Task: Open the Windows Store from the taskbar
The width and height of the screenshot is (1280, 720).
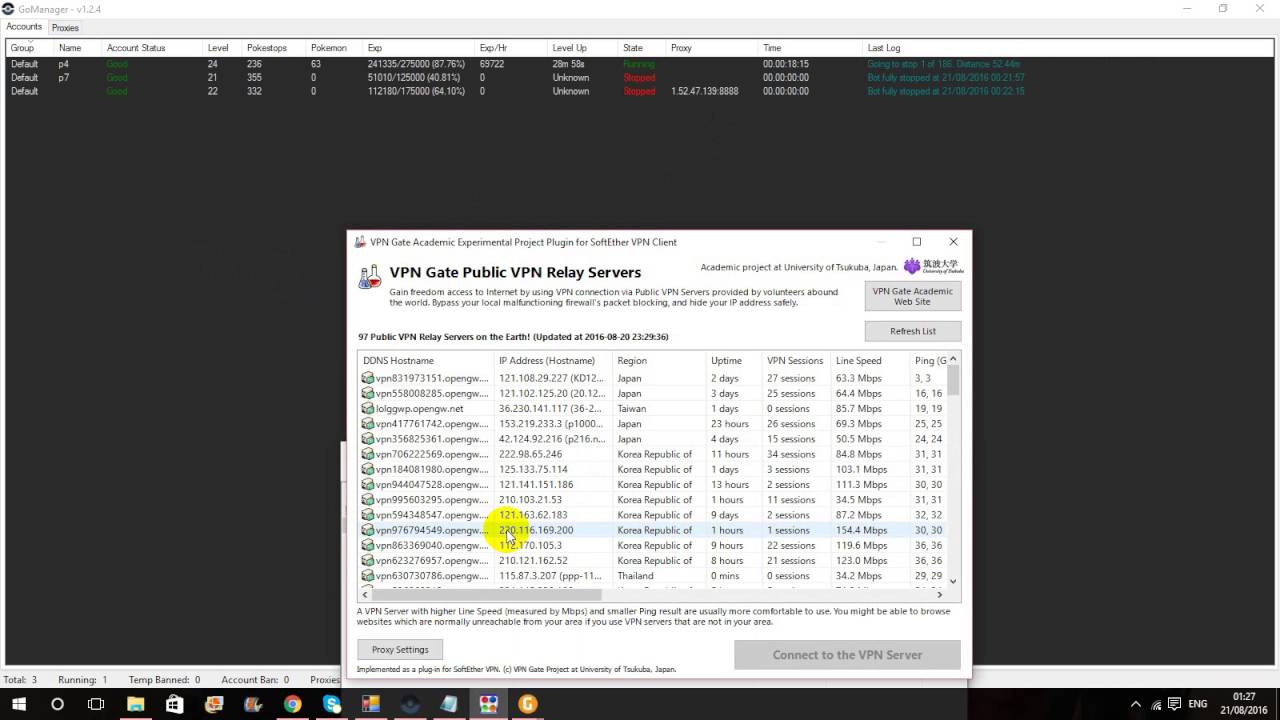Action: [x=174, y=704]
